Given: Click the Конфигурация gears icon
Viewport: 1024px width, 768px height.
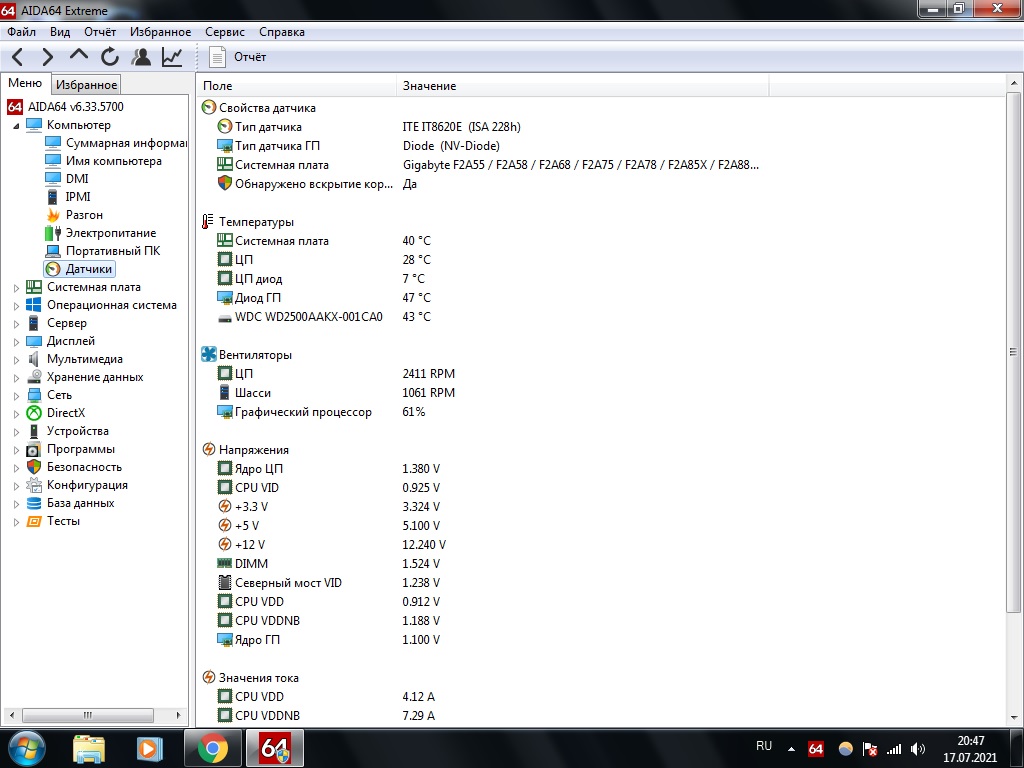Looking at the screenshot, I should pyautogui.click(x=34, y=485).
